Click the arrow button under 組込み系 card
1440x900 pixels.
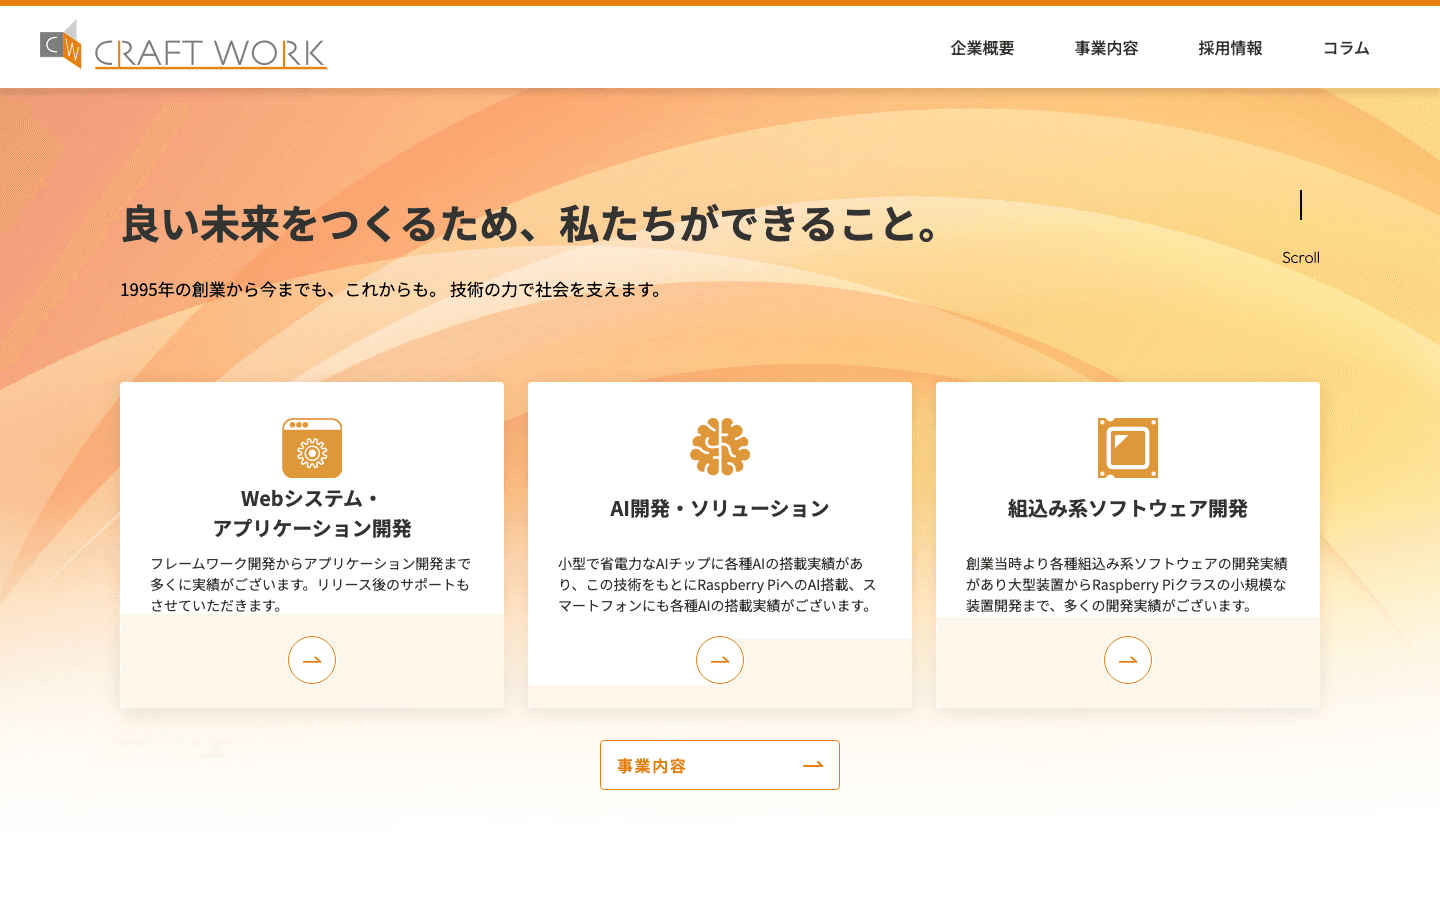coord(1128,660)
